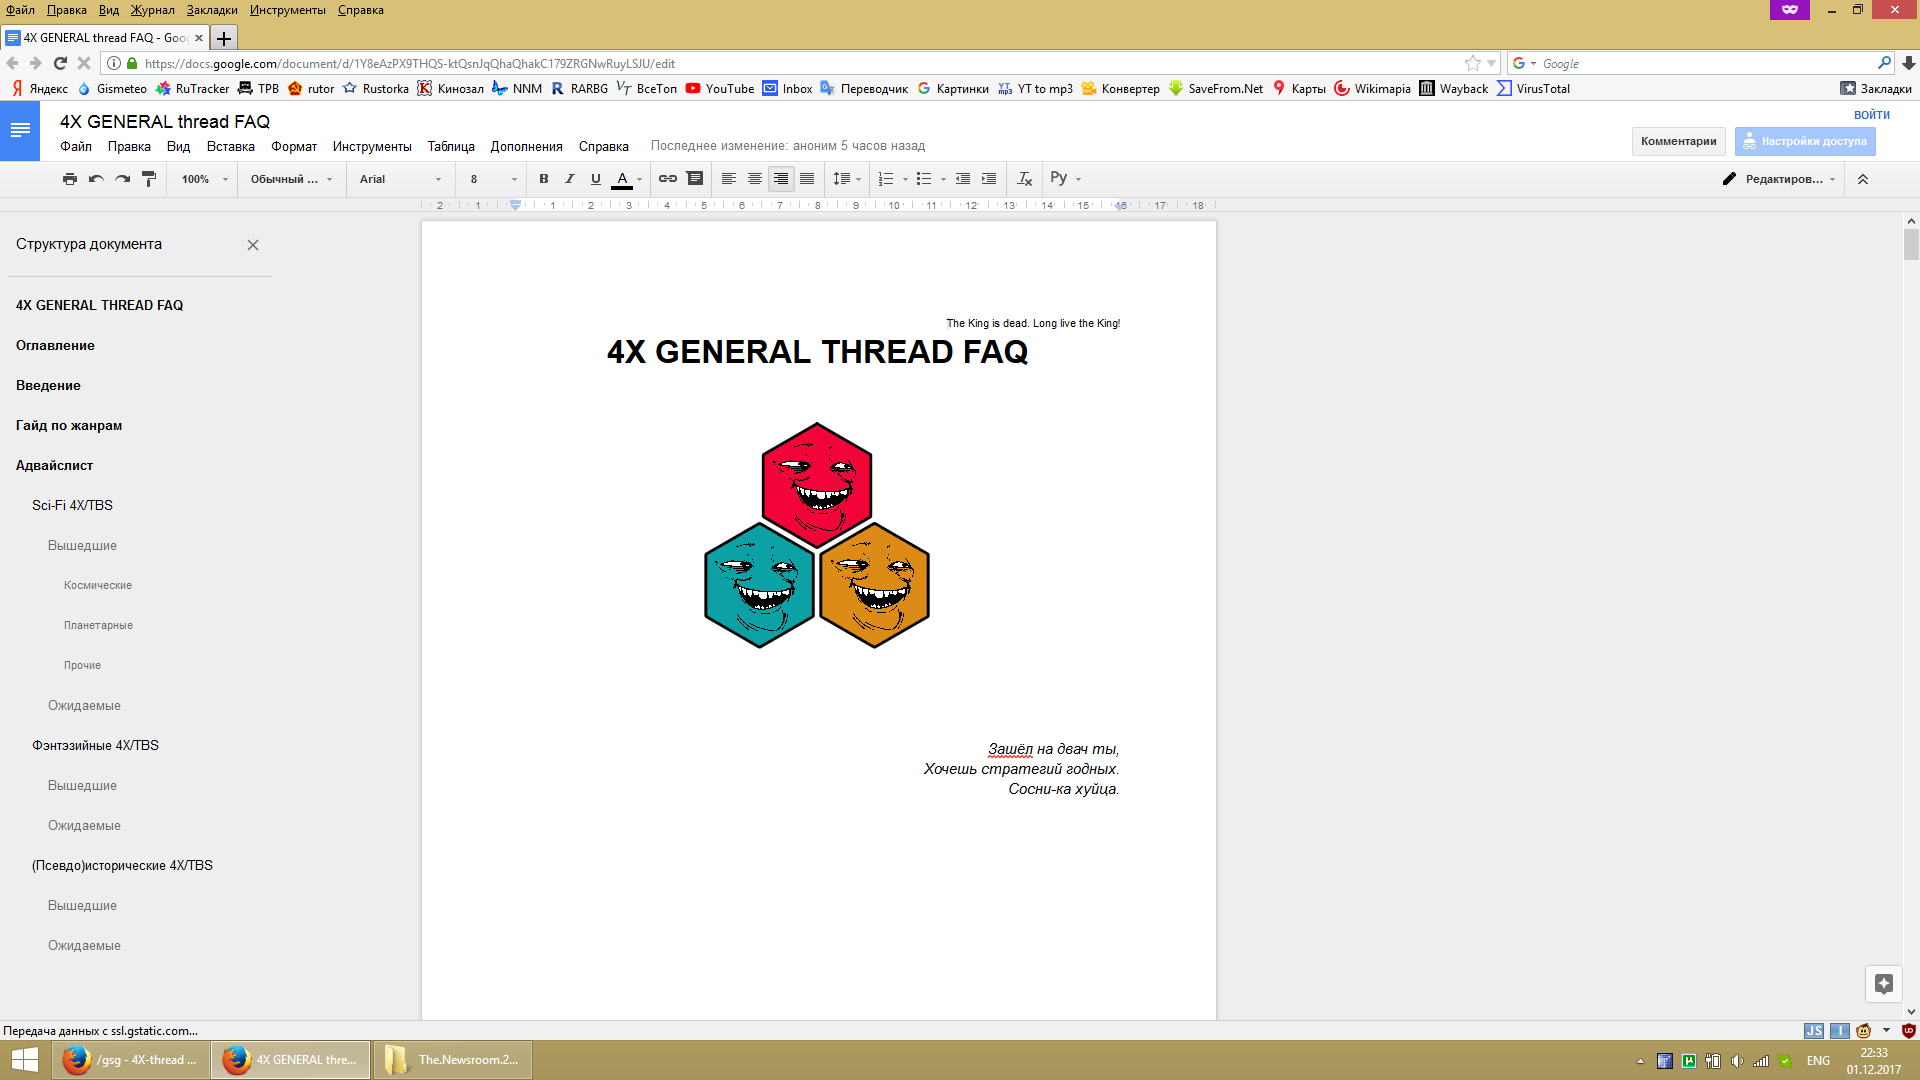Screen dimensions: 1920x1080
Task: Clear formatting with the Tx icon
Action: click(x=1025, y=179)
